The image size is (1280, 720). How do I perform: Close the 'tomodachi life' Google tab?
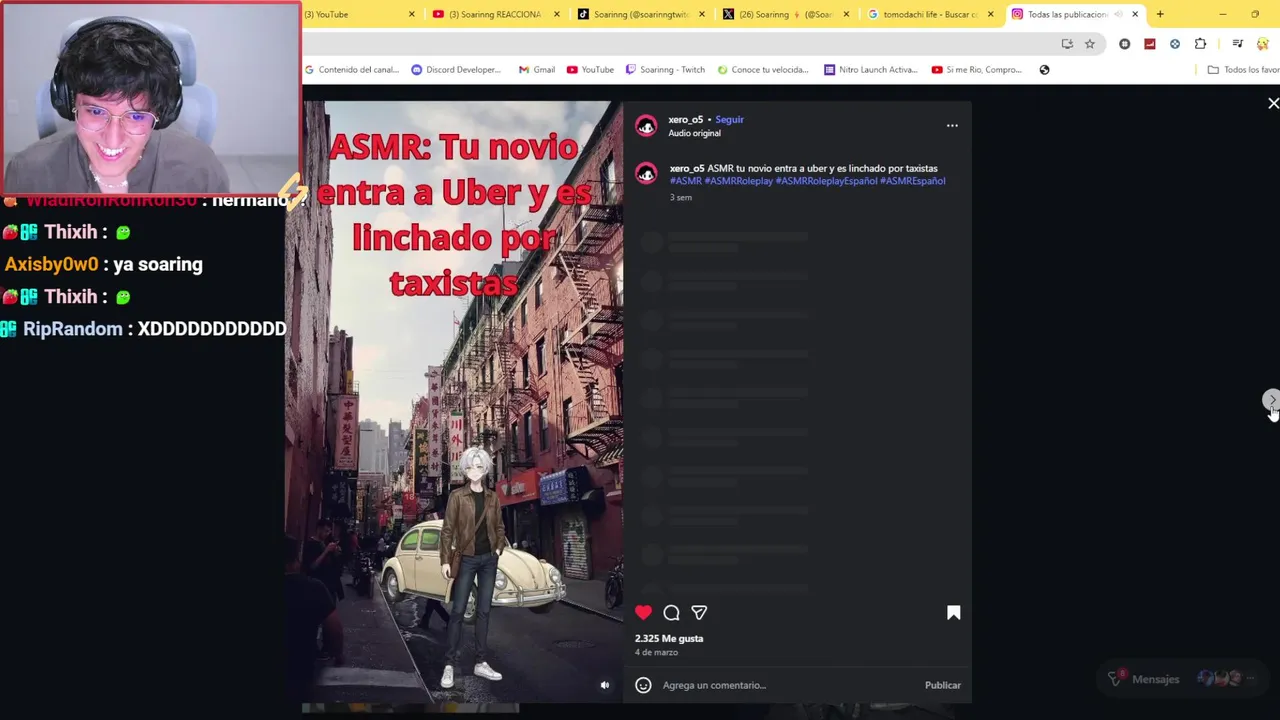(990, 14)
